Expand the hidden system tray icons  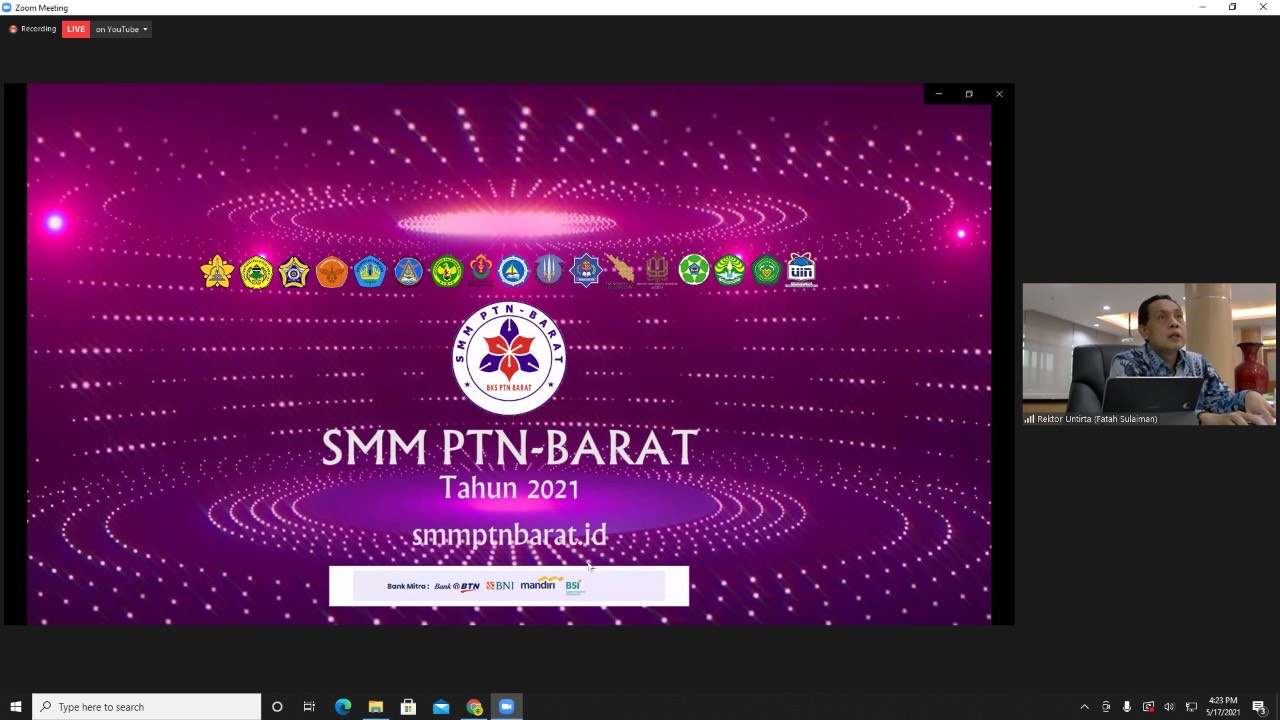1084,707
